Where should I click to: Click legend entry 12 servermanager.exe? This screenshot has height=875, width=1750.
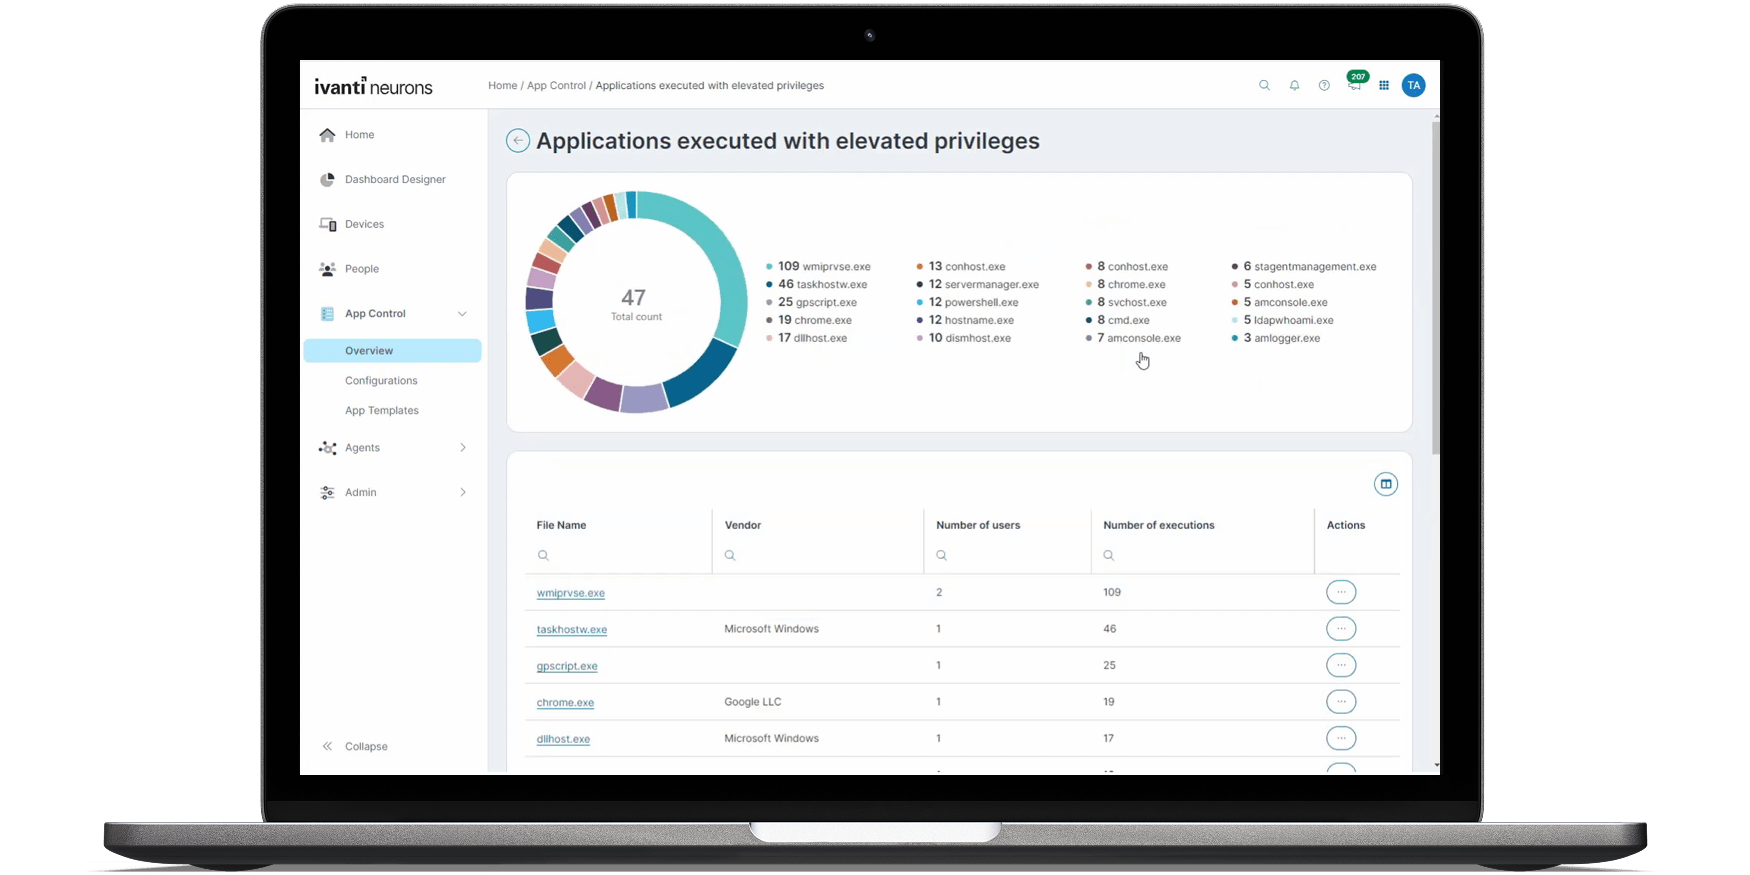point(978,285)
